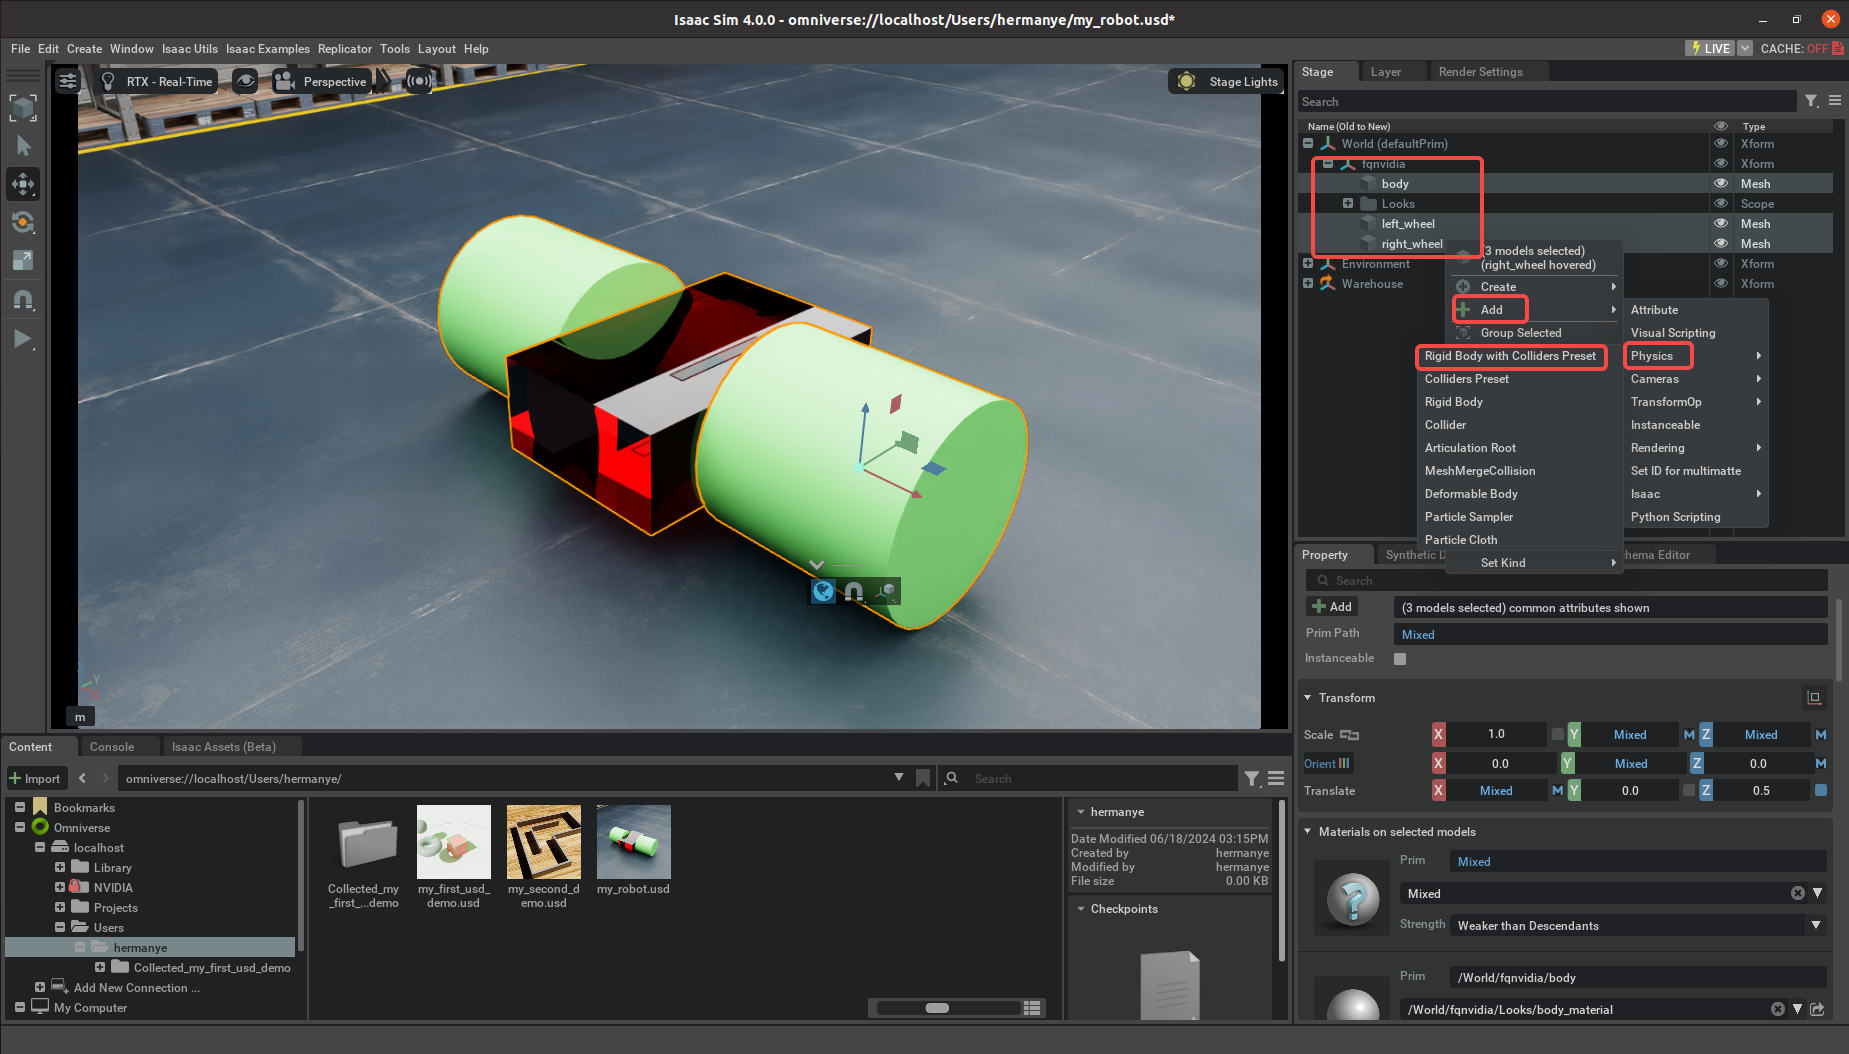1849x1054 pixels.
Task: Switch to Render Settings tab
Action: point(1480,72)
